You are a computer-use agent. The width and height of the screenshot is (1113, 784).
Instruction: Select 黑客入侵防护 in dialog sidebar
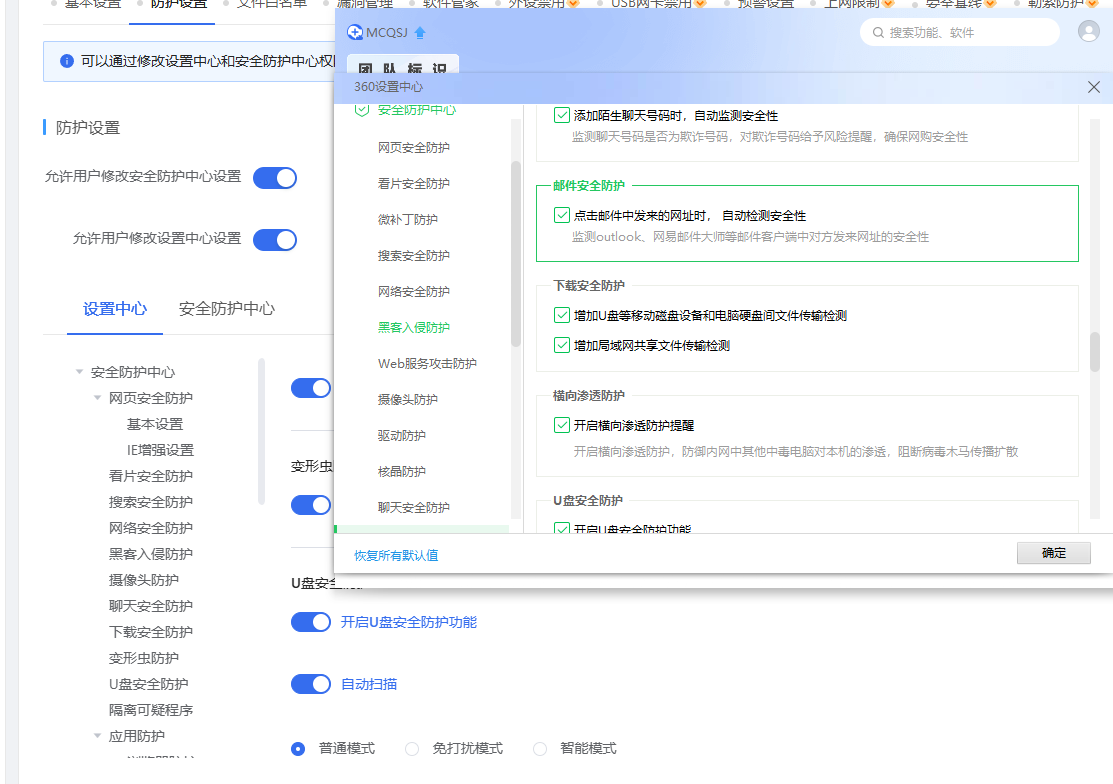point(413,328)
